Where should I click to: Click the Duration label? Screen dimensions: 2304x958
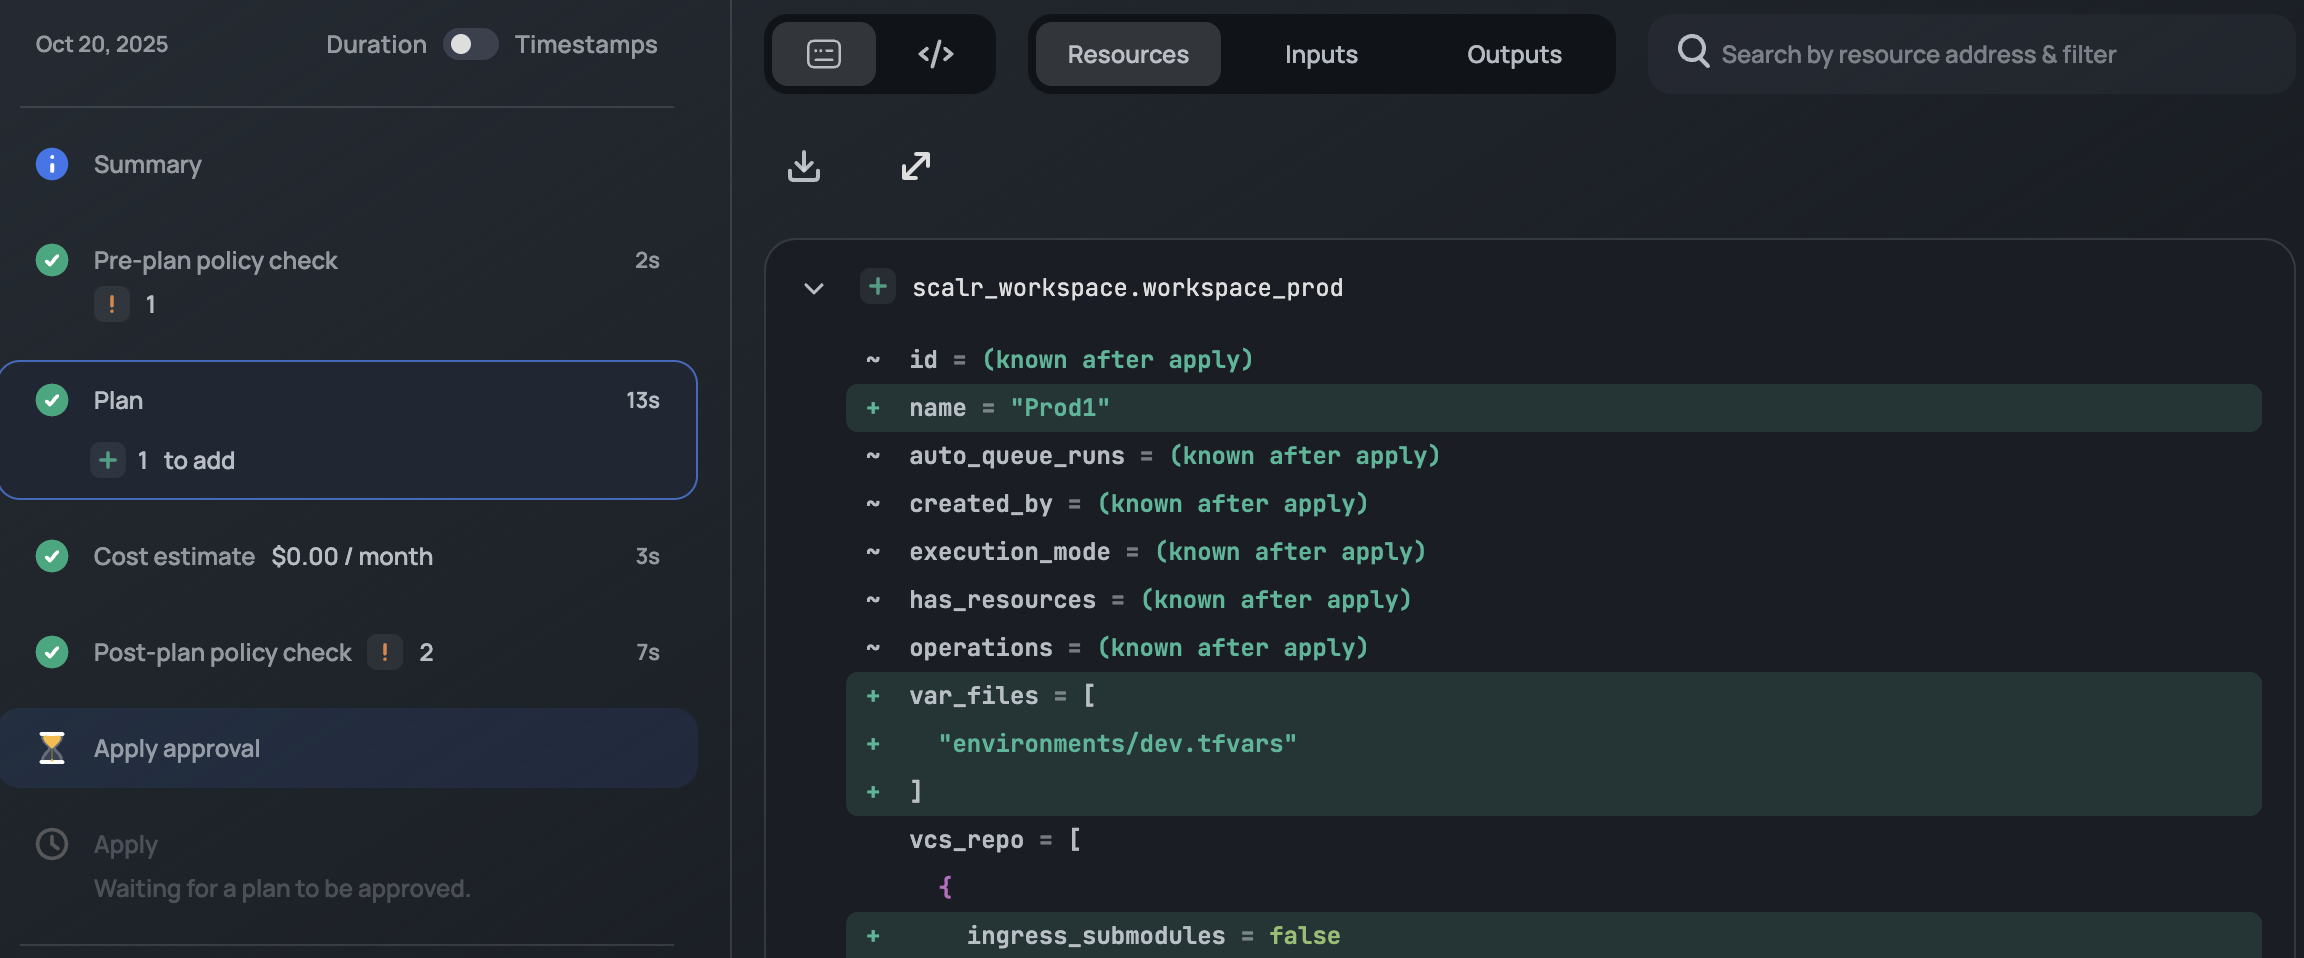[376, 44]
